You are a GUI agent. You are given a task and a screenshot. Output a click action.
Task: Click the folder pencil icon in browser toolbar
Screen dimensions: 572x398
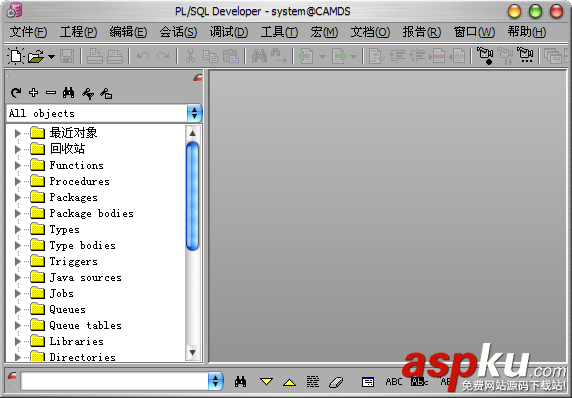coord(106,94)
